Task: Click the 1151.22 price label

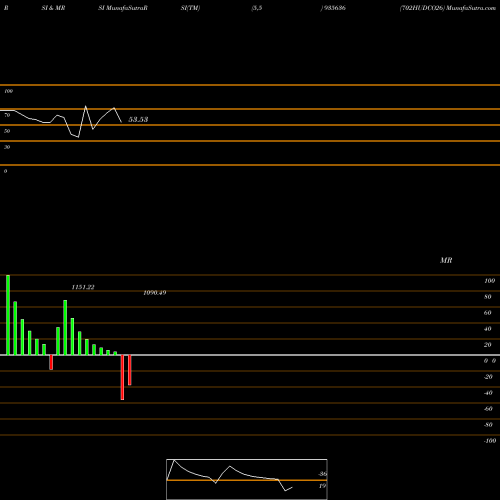Action: (x=83, y=287)
